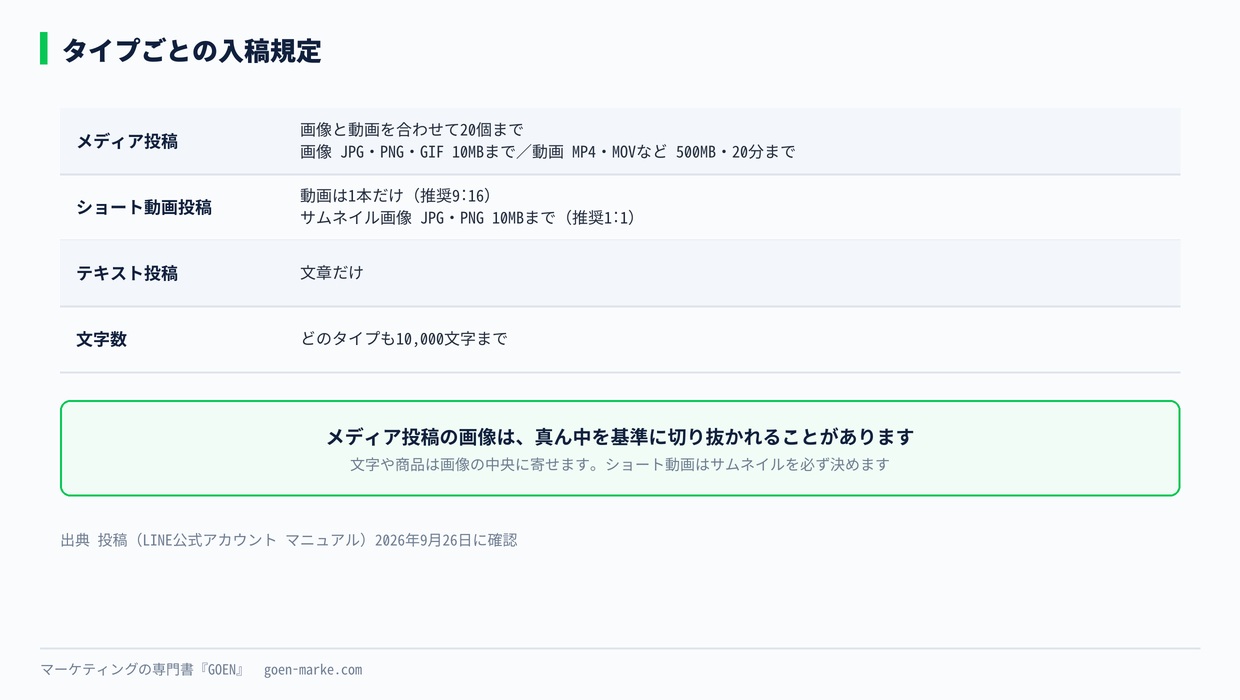
Task: Click the cell reading 文章だけ
Action: 332,273
